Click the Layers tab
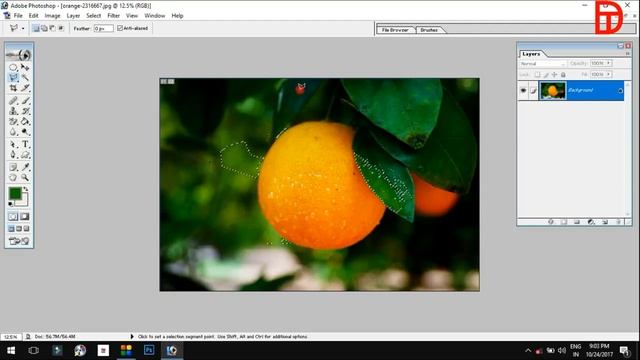The width and height of the screenshot is (640, 360). coord(531,54)
